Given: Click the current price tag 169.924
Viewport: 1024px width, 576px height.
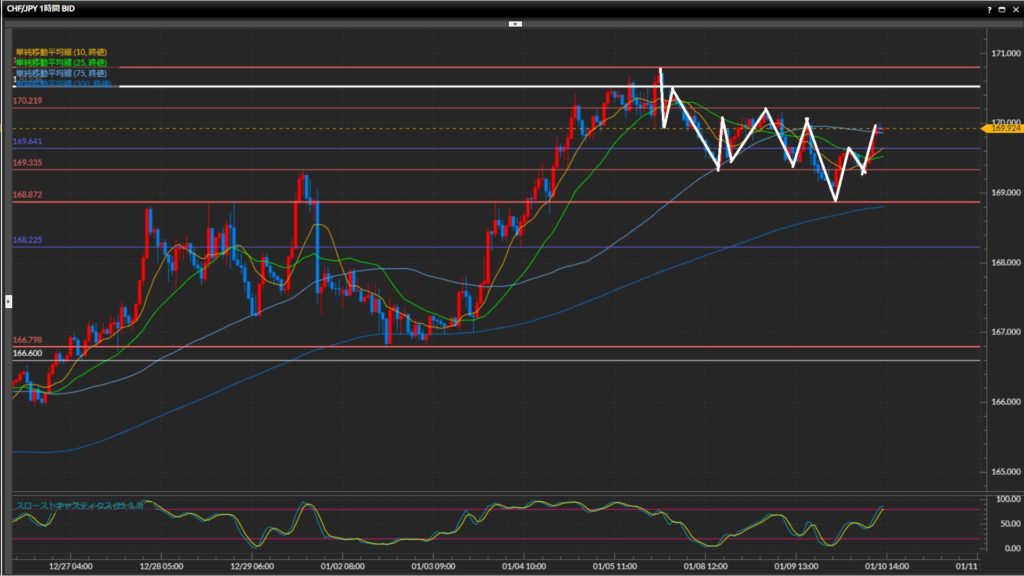Looking at the screenshot, I should 1004,128.
